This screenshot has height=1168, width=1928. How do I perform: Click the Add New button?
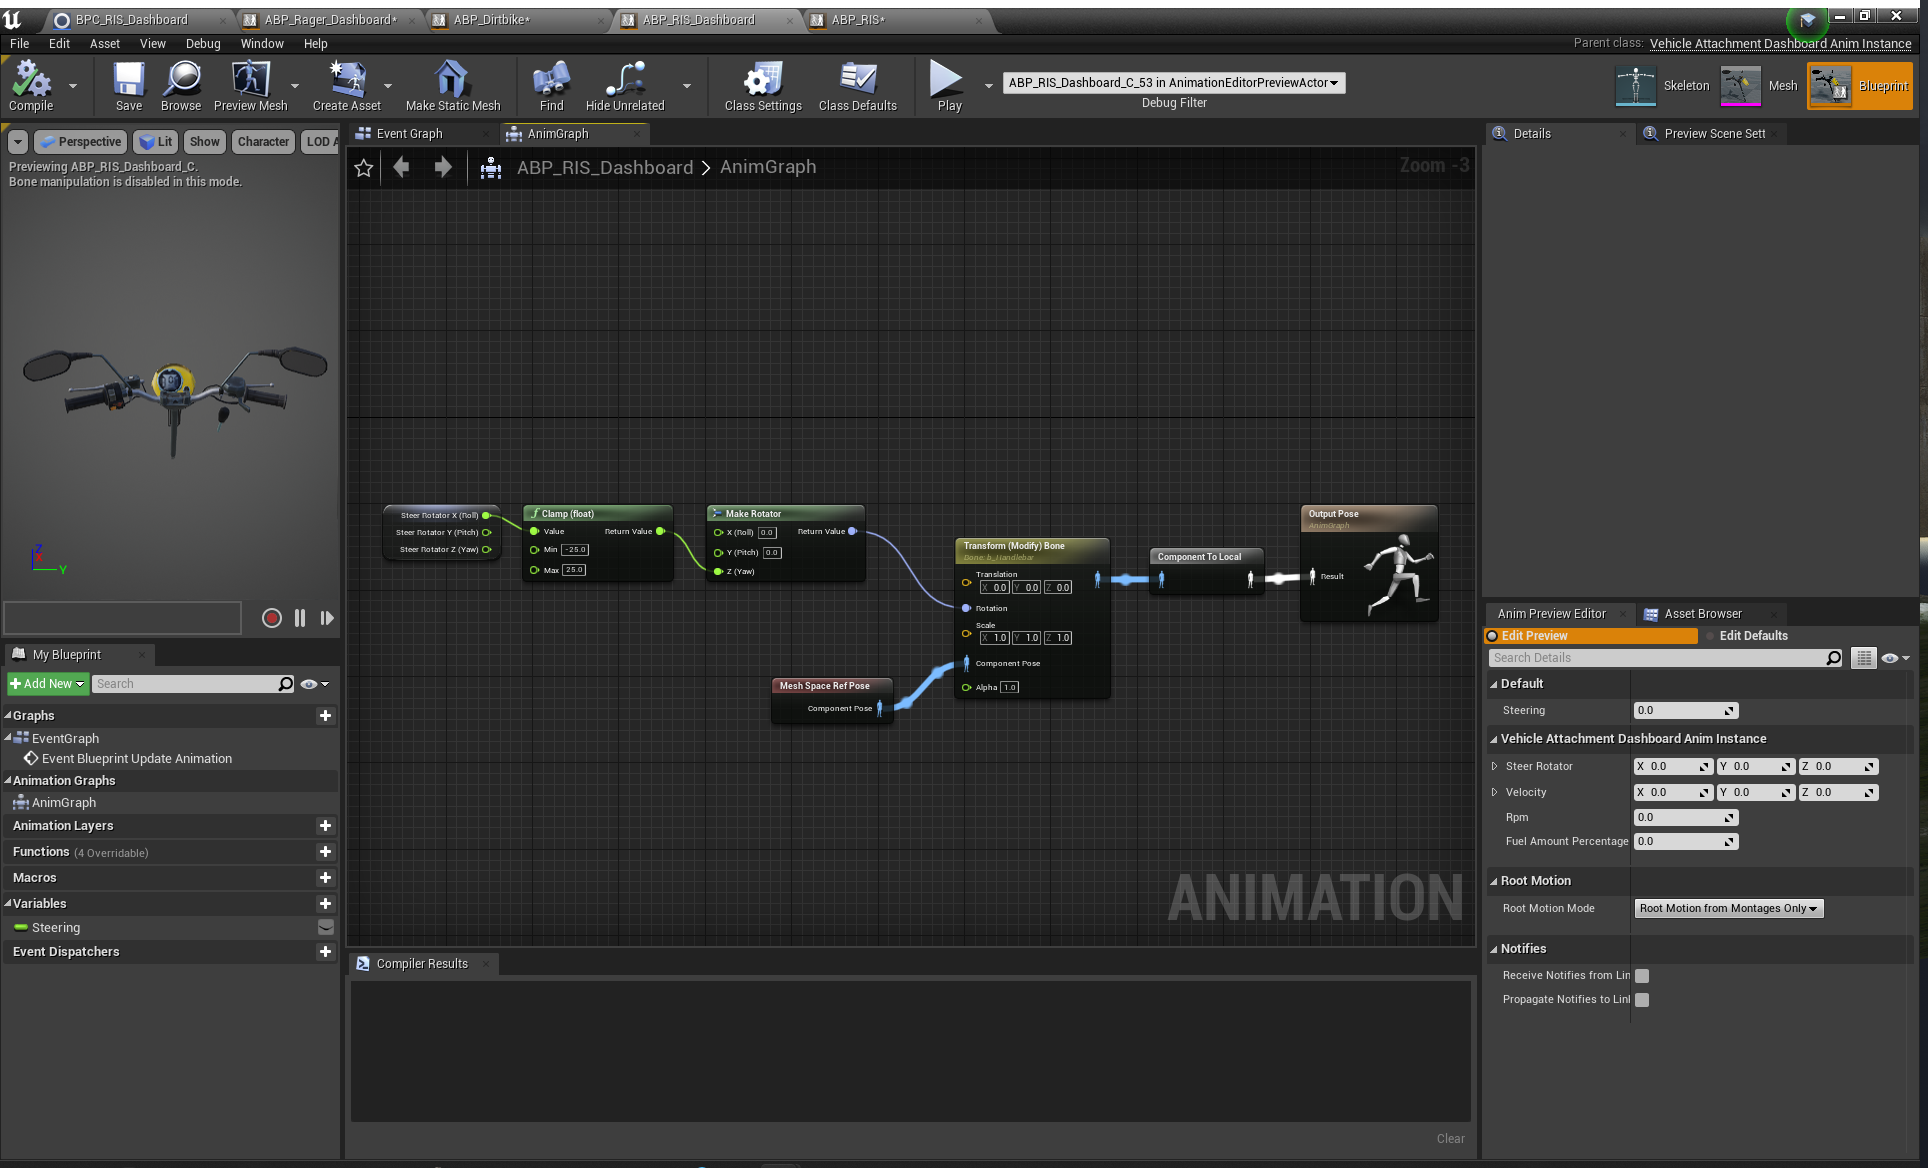click(47, 684)
